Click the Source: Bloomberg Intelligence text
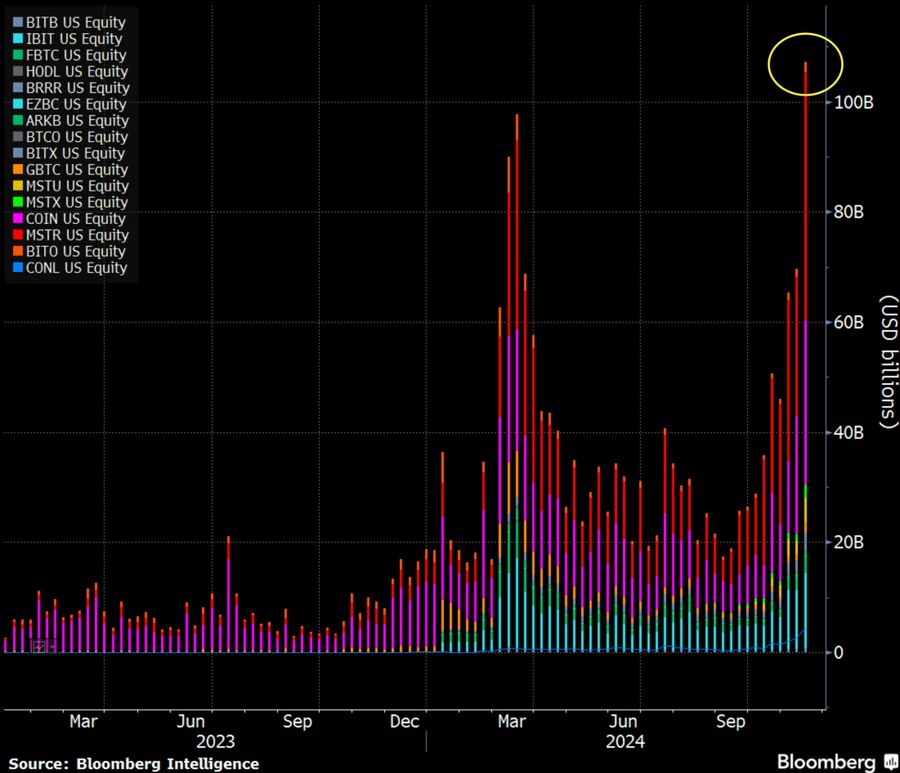 pos(134,763)
